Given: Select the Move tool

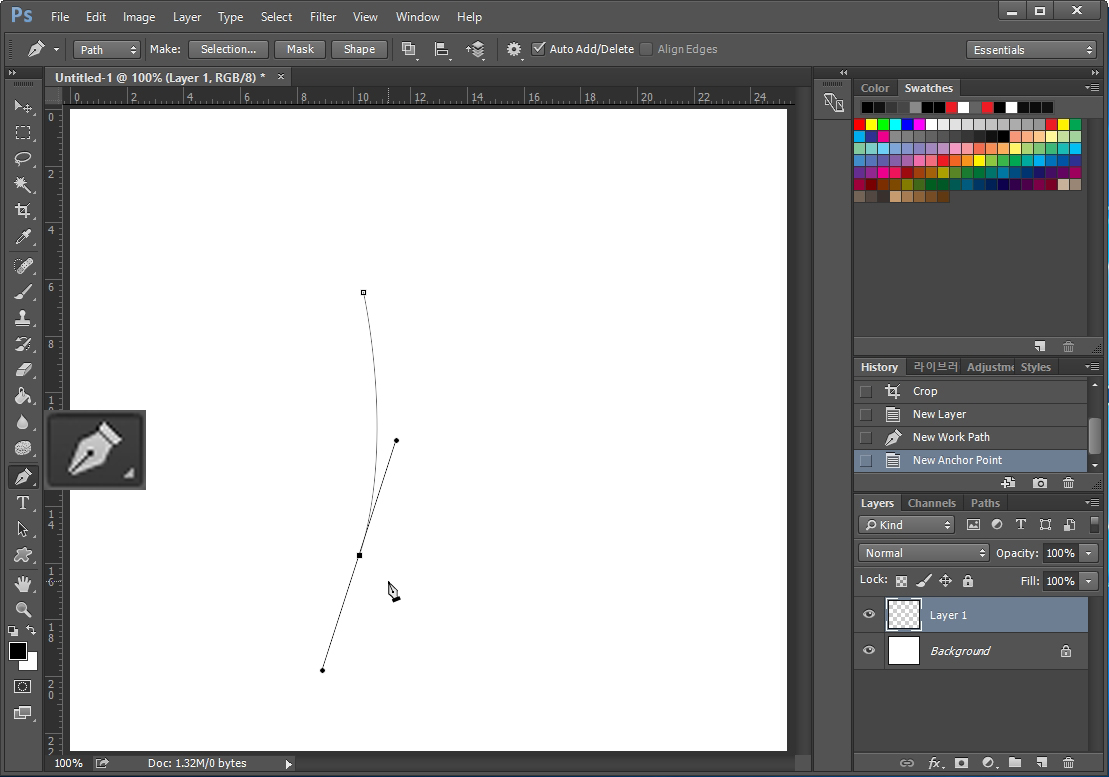Looking at the screenshot, I should coord(23,106).
